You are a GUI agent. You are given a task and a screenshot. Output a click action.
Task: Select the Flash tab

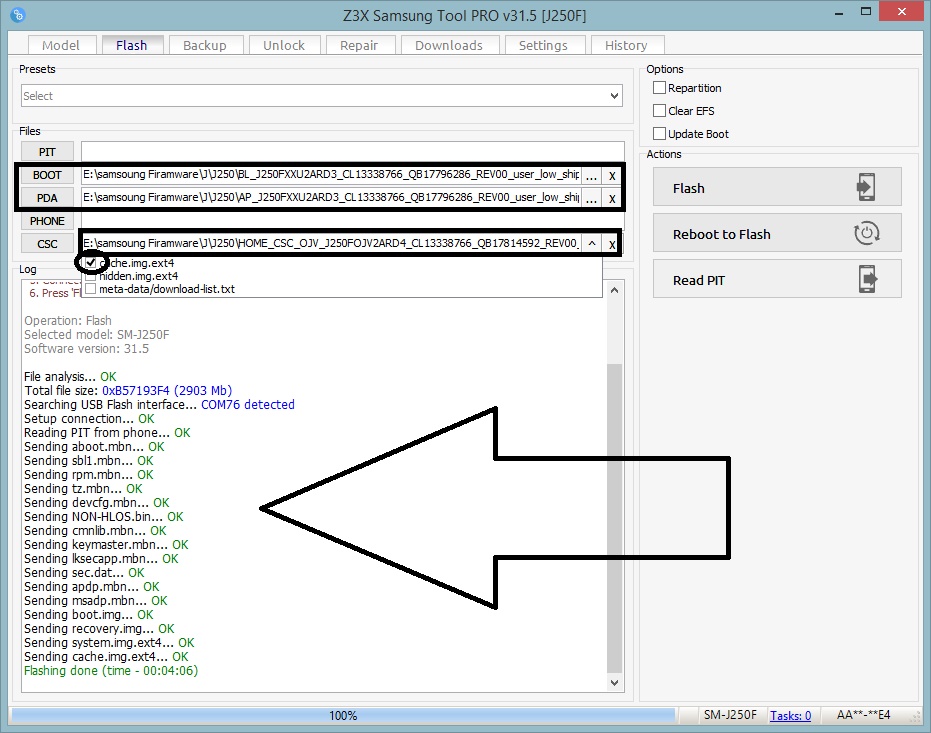132,45
